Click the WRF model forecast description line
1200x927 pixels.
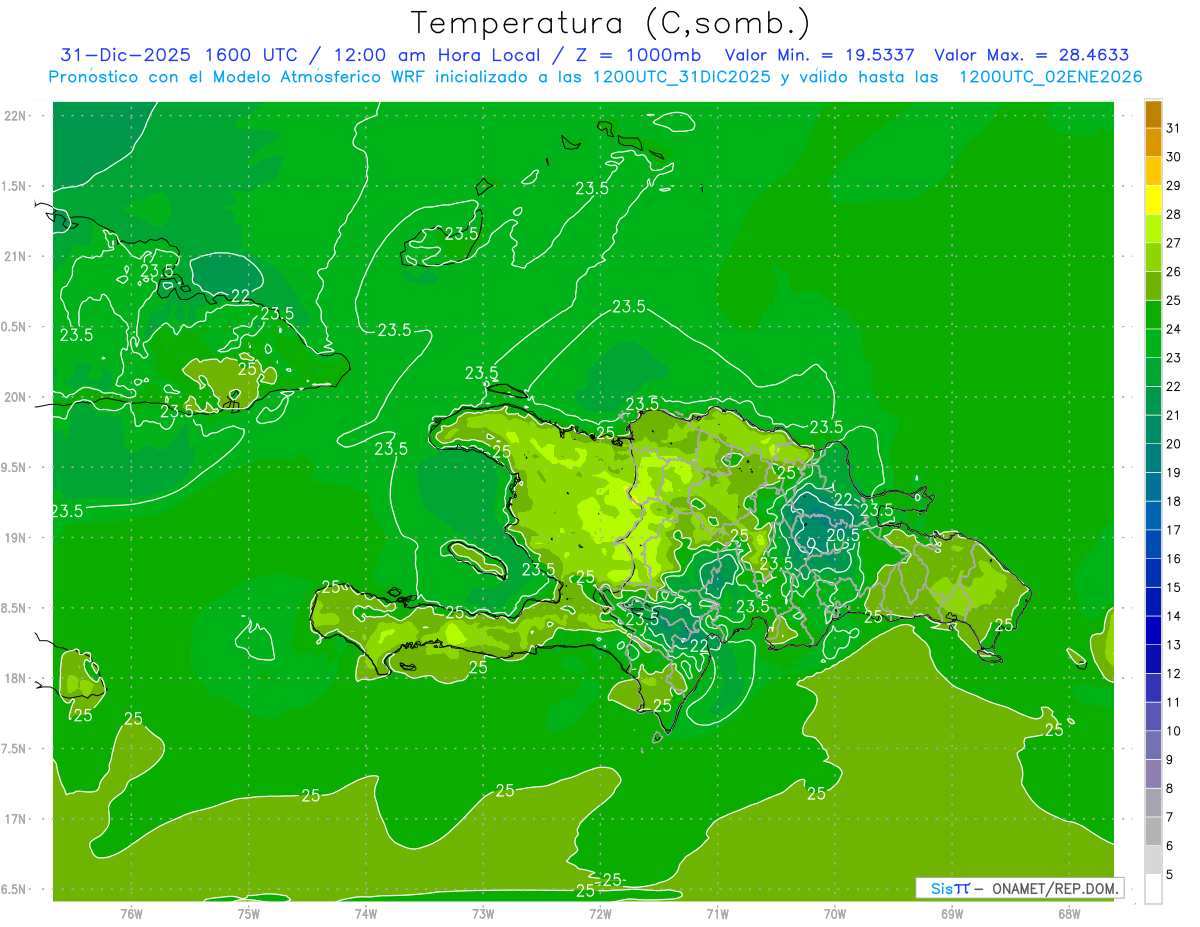595,77
